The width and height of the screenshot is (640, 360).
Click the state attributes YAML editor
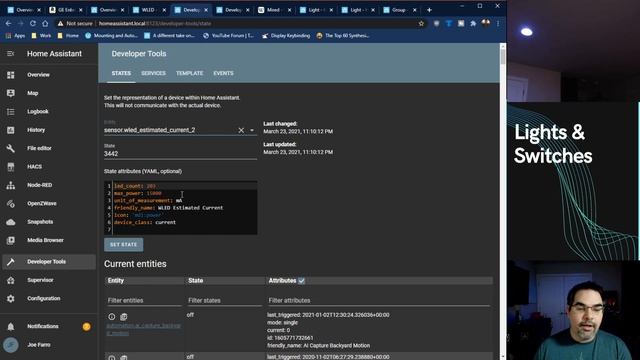click(180, 208)
